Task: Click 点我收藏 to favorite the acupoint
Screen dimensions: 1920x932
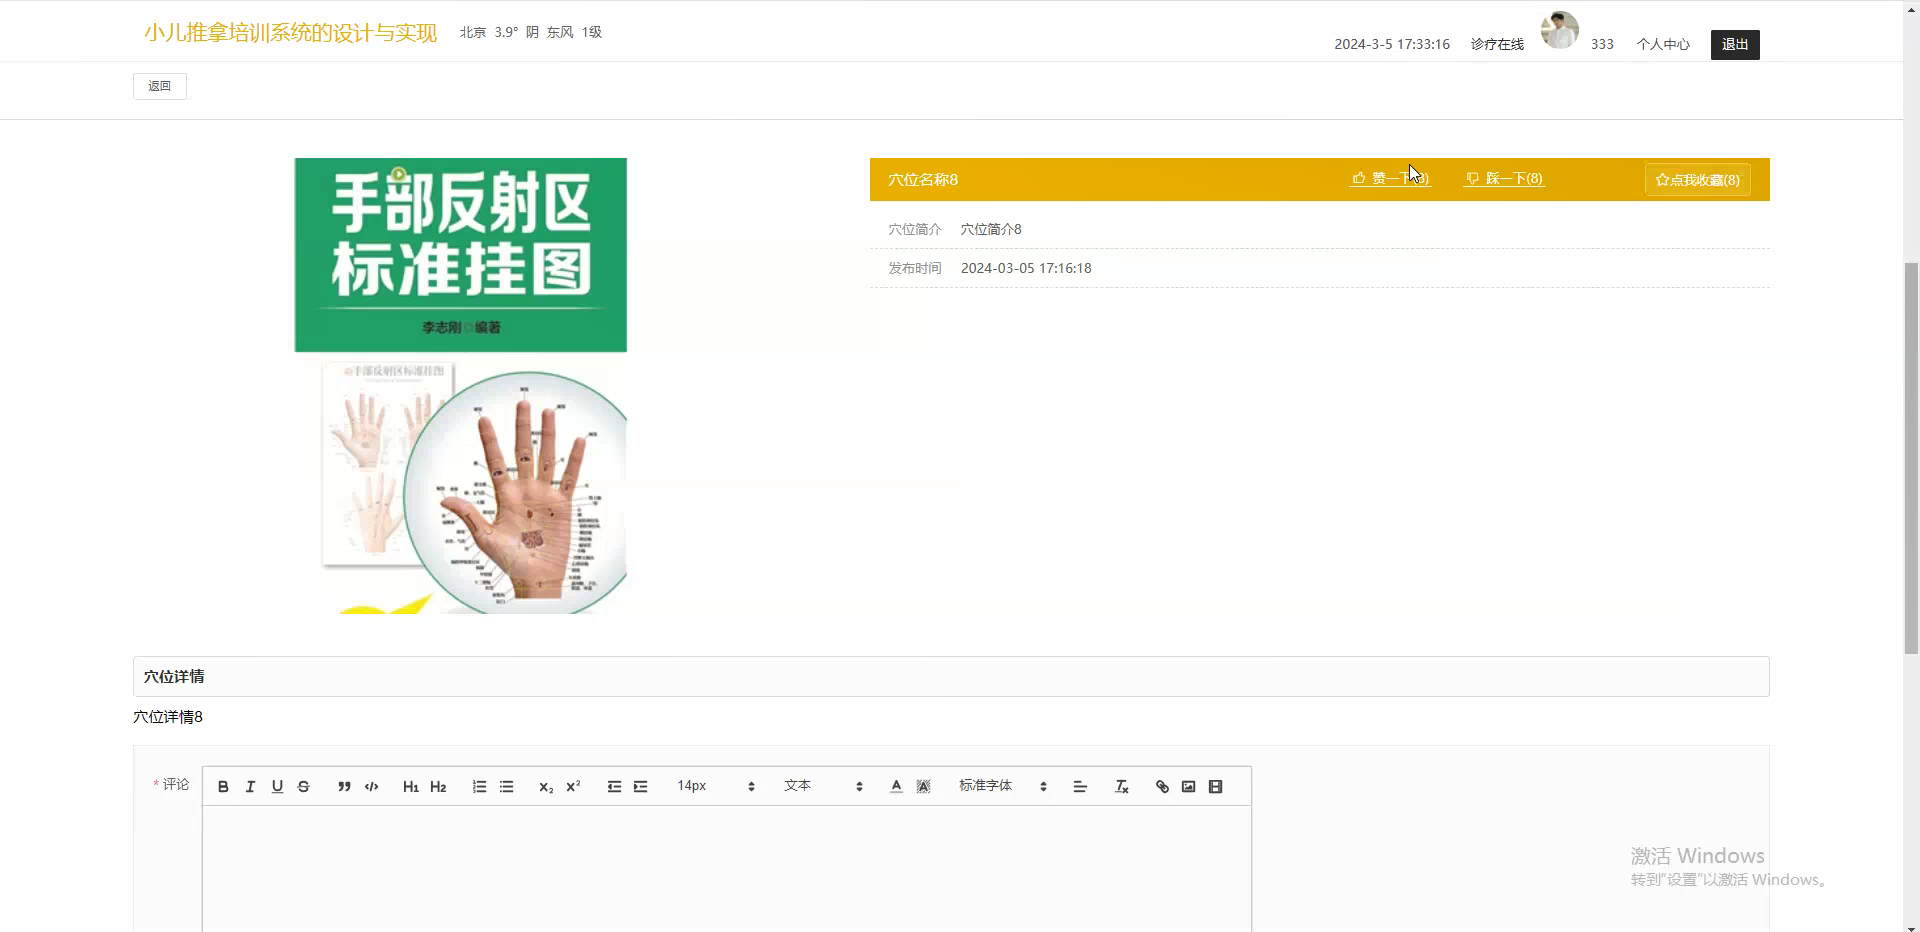Action: point(1697,180)
